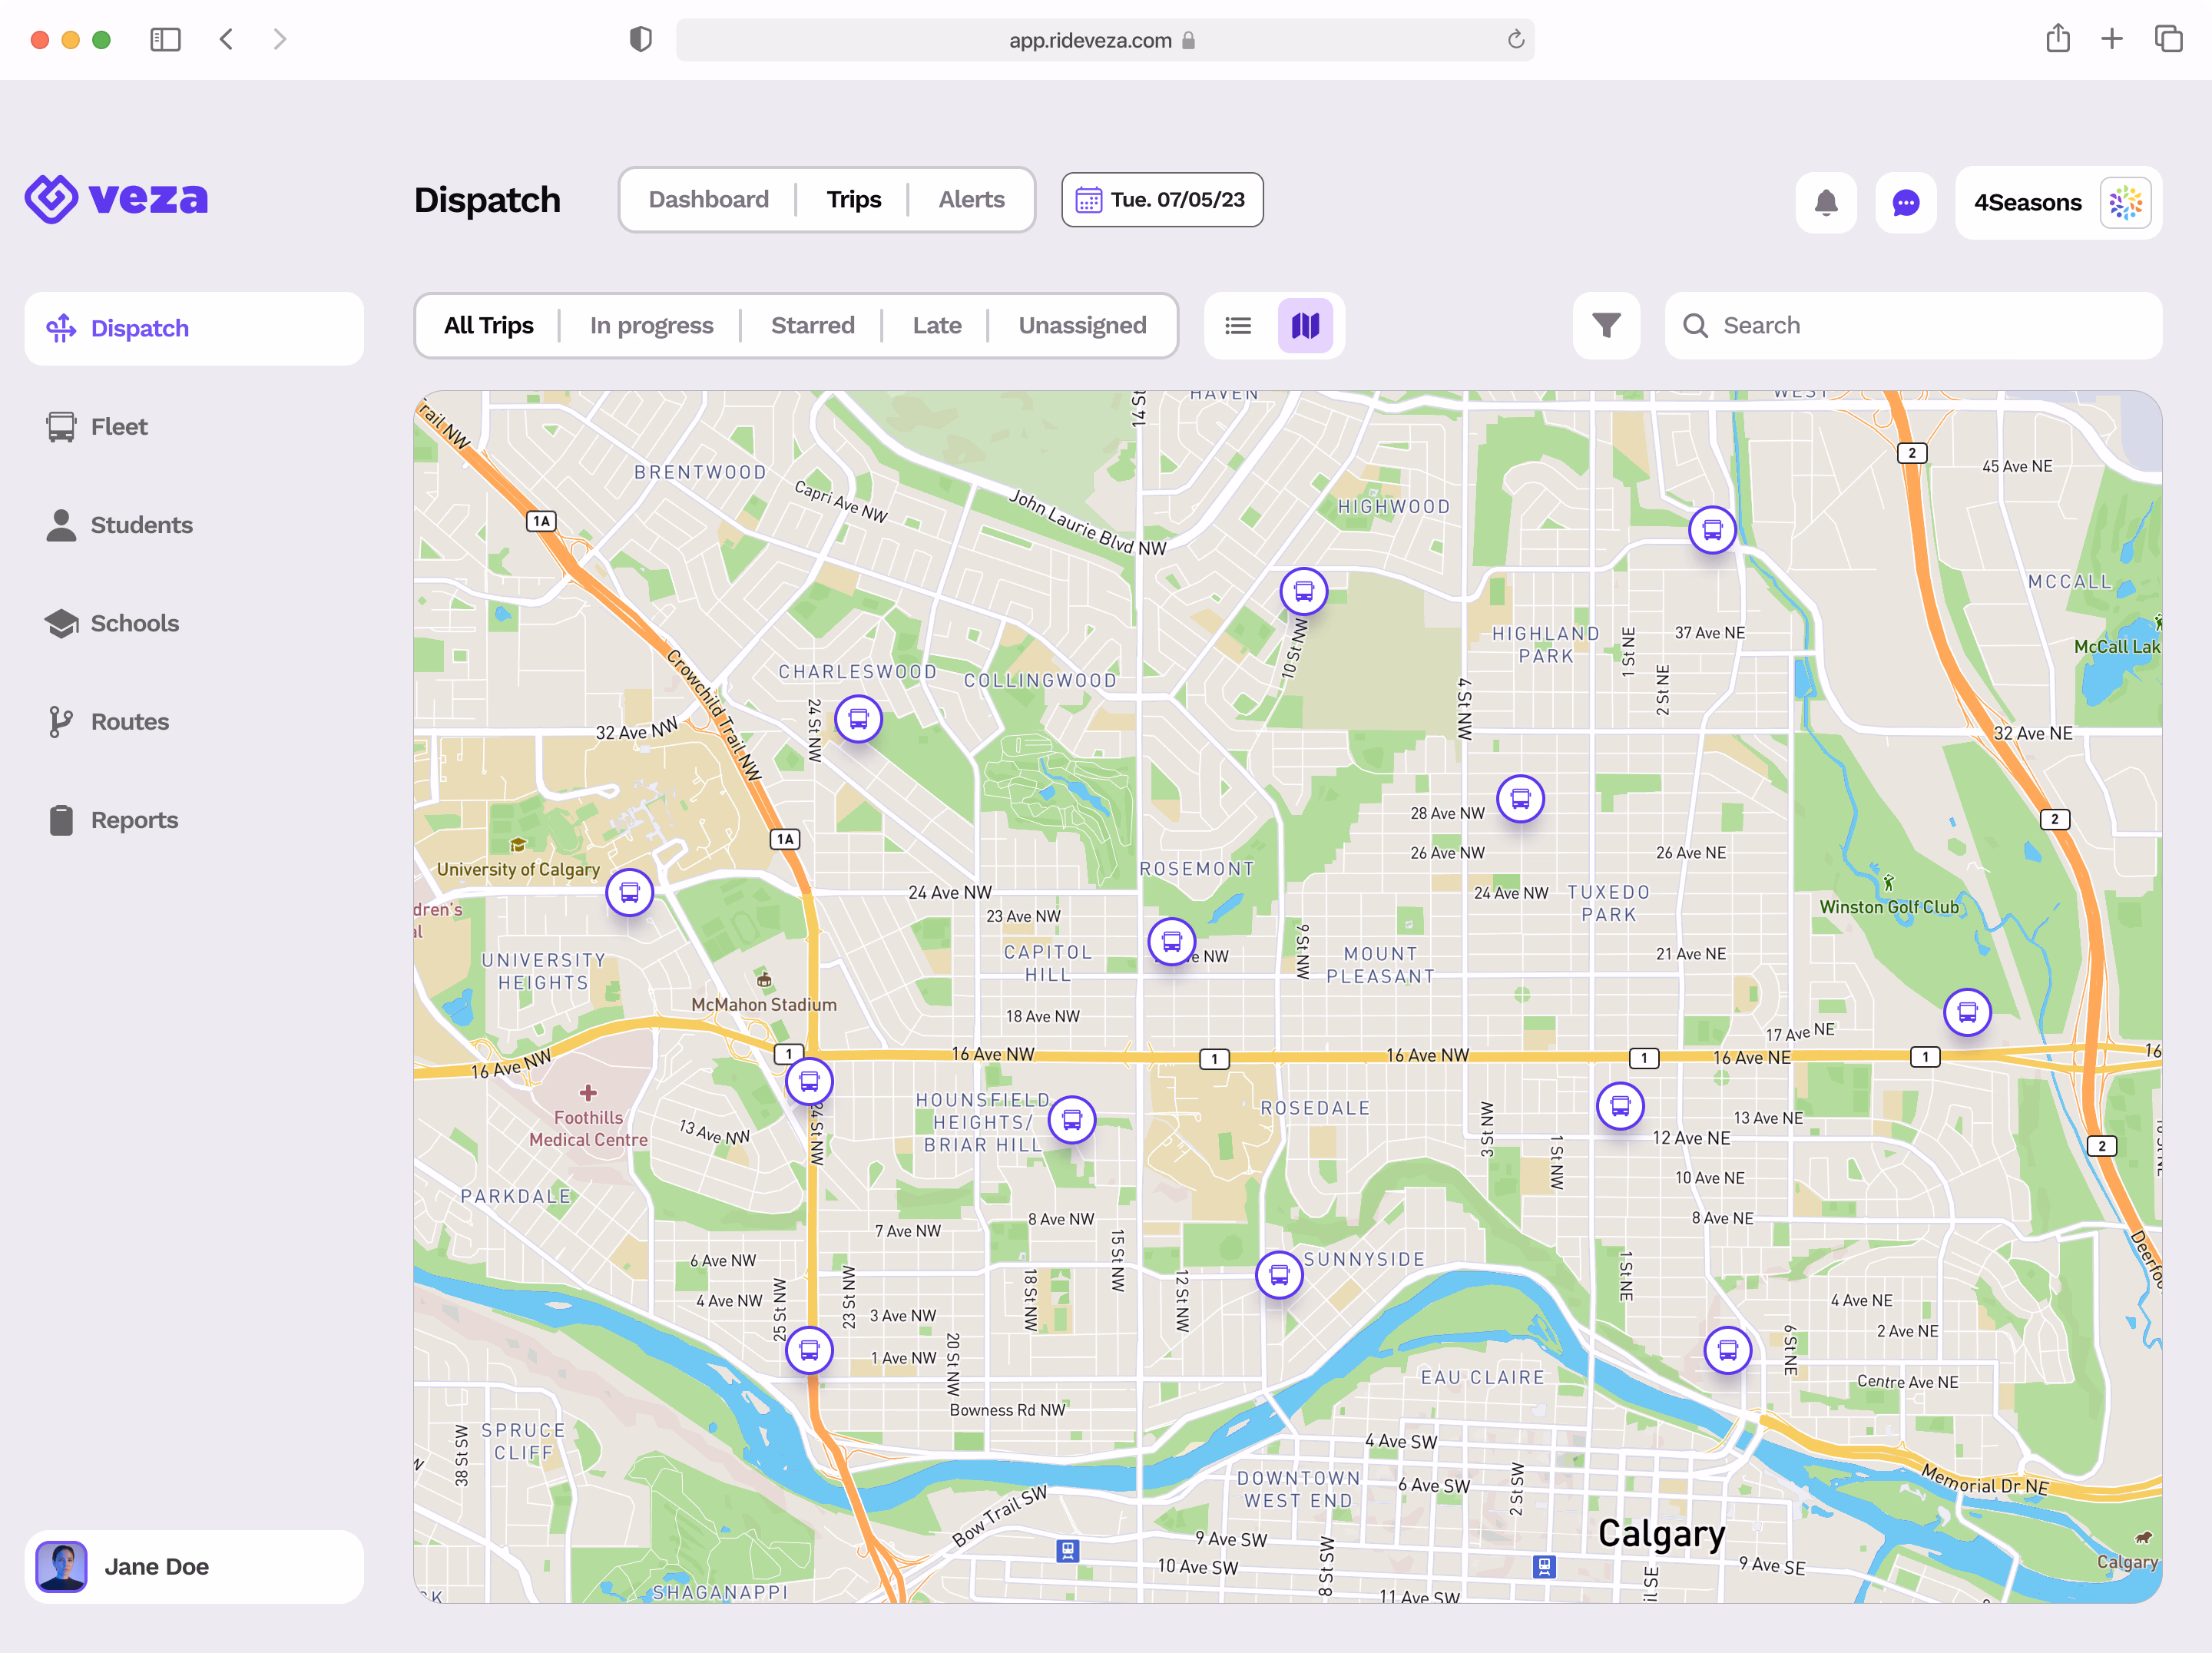Open the Reports section
The width and height of the screenshot is (2212, 1653).
(194, 820)
